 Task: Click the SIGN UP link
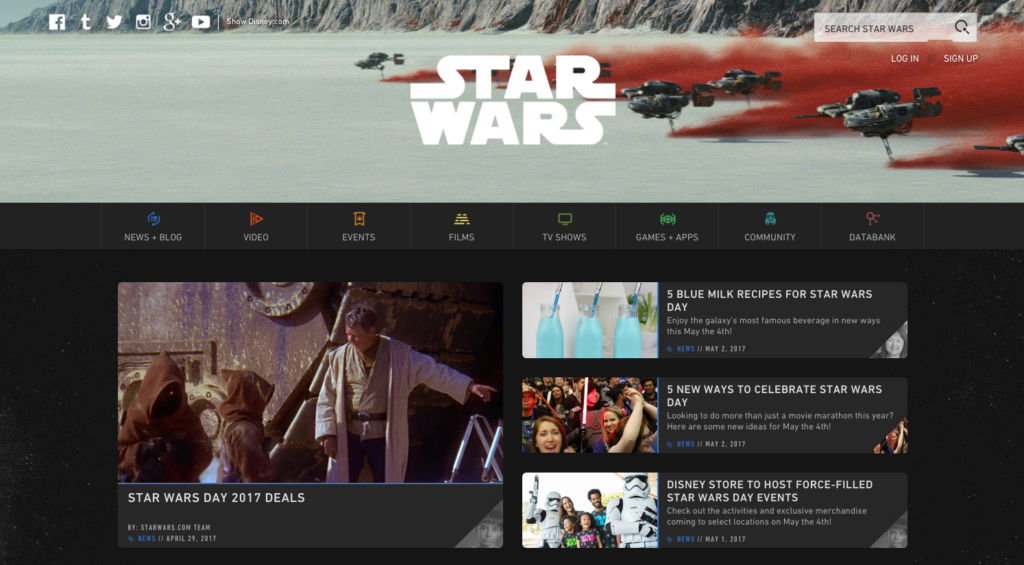coord(961,59)
